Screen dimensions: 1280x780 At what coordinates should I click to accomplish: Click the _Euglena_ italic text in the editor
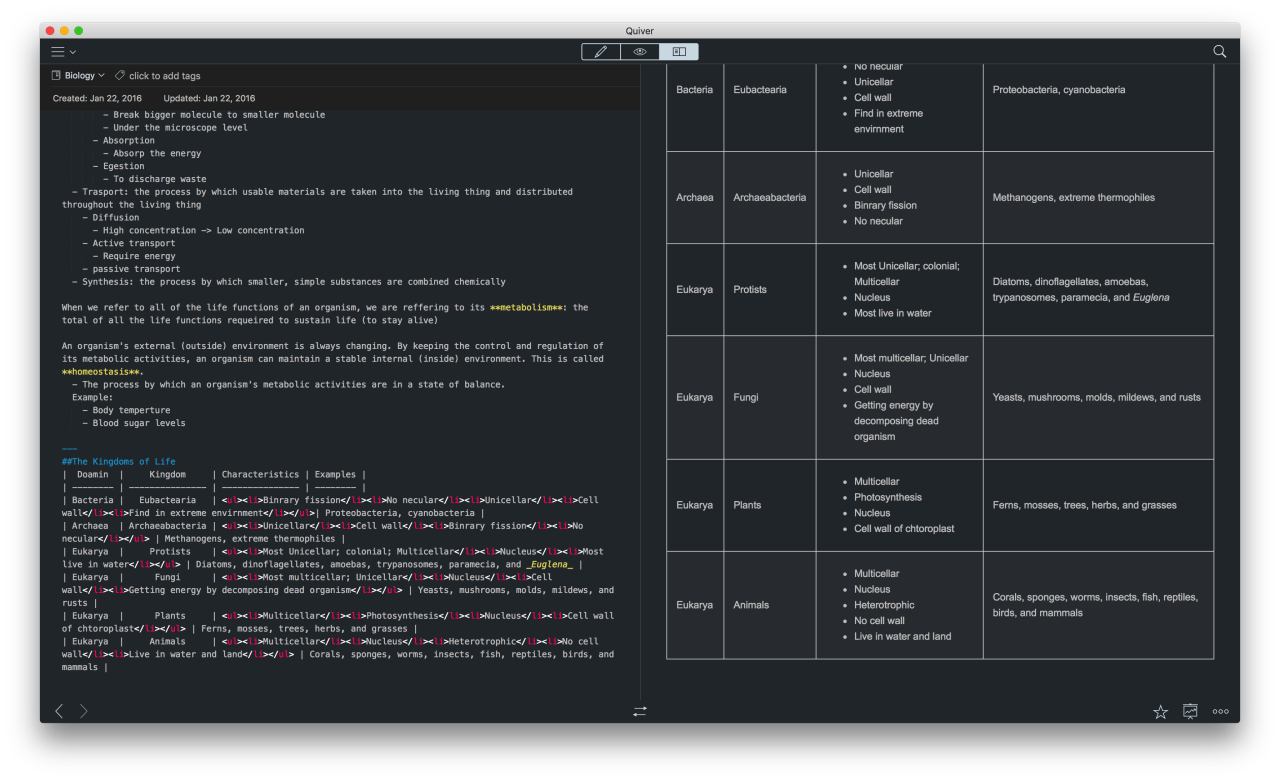click(551, 565)
